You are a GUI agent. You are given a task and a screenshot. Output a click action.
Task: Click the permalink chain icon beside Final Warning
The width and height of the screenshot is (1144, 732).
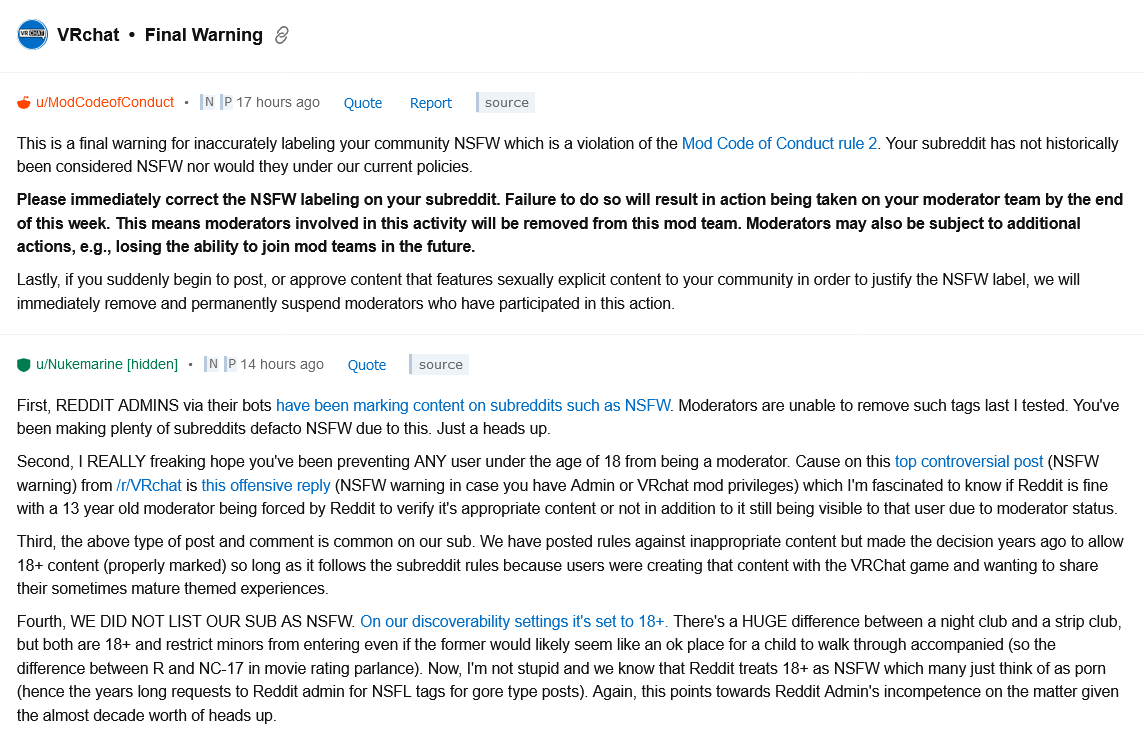point(280,36)
